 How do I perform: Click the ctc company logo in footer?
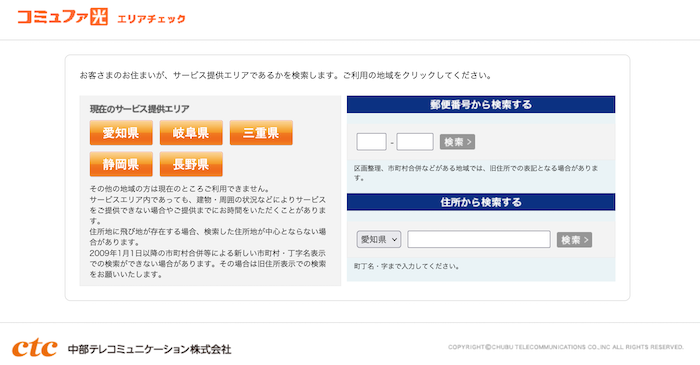pos(35,348)
